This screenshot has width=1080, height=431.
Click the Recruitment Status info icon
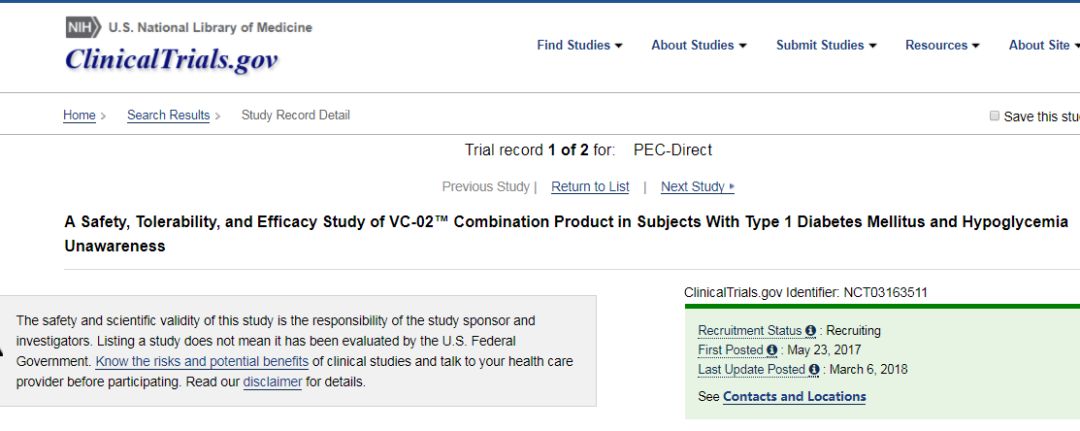tap(811, 331)
